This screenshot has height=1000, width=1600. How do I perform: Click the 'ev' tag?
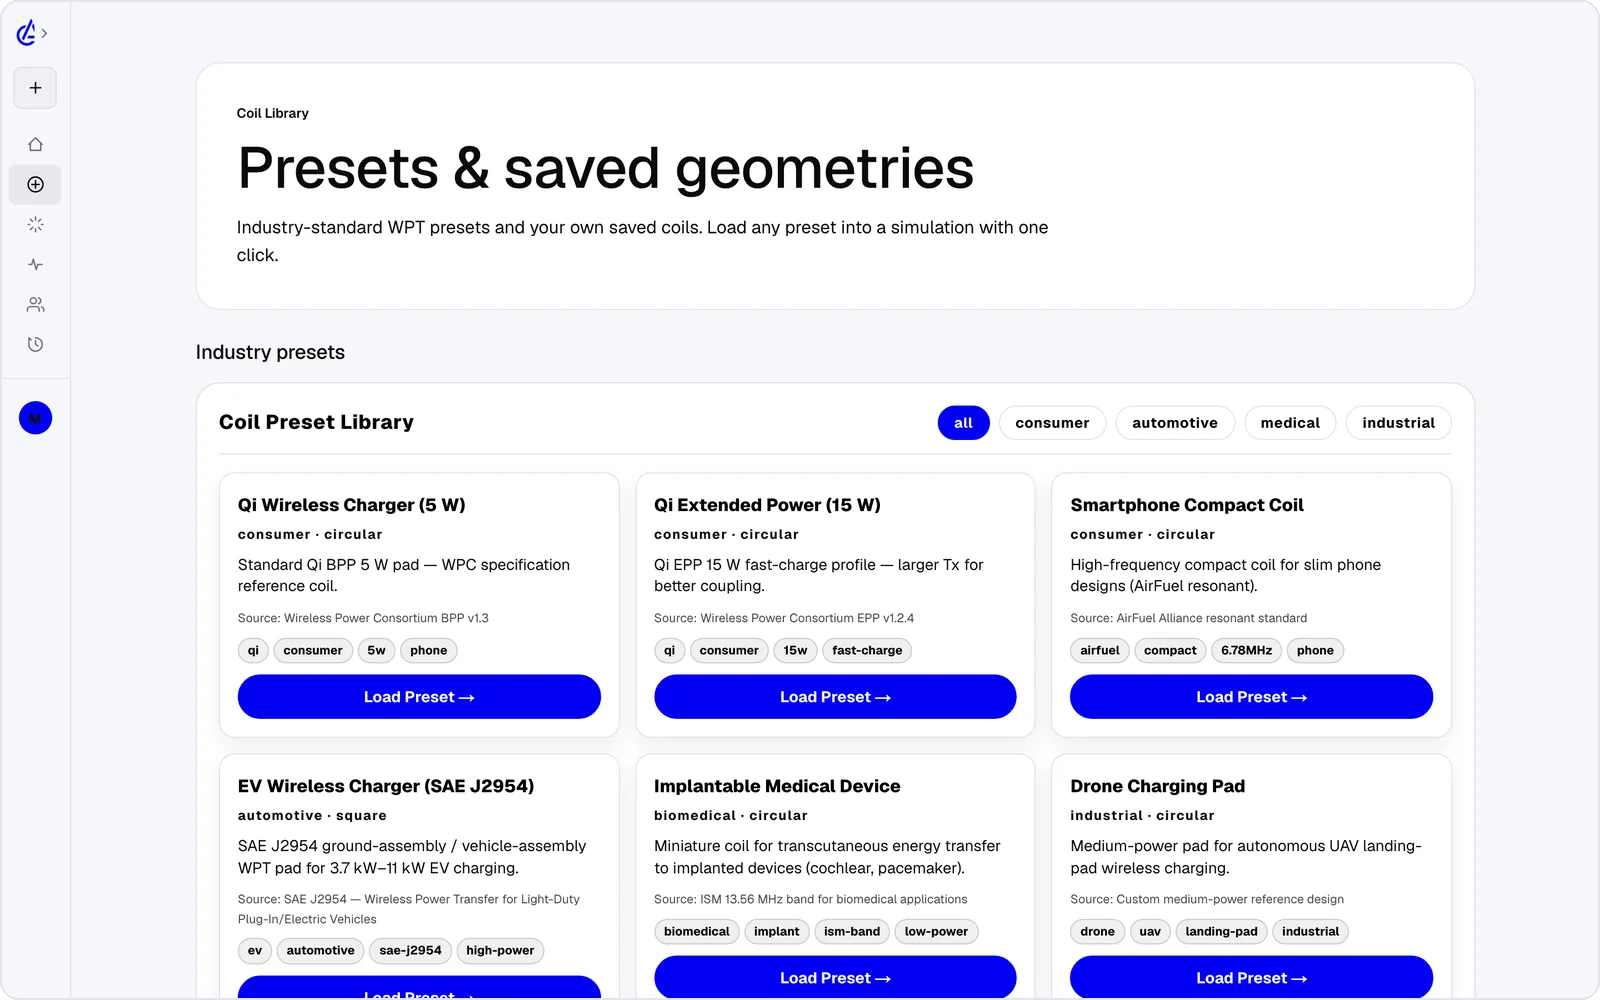click(255, 951)
